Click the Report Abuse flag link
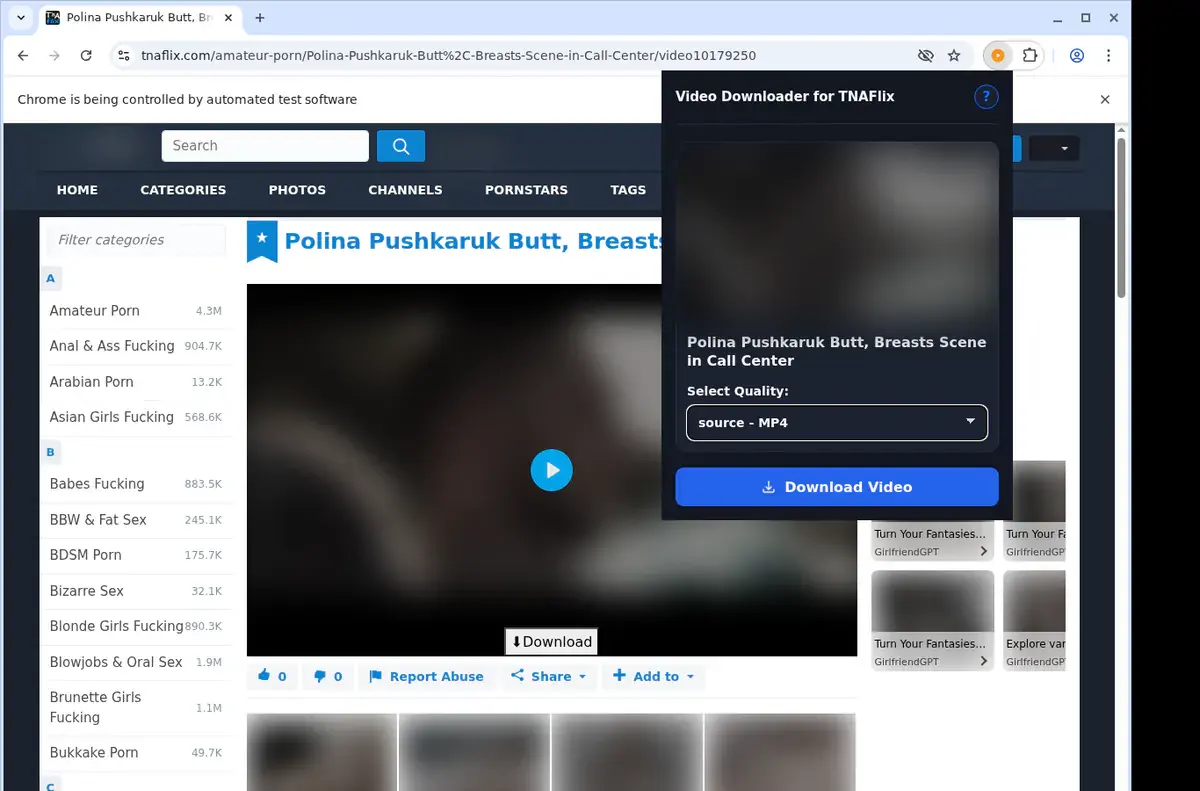Viewport: 1200px width, 791px height. coord(426,676)
